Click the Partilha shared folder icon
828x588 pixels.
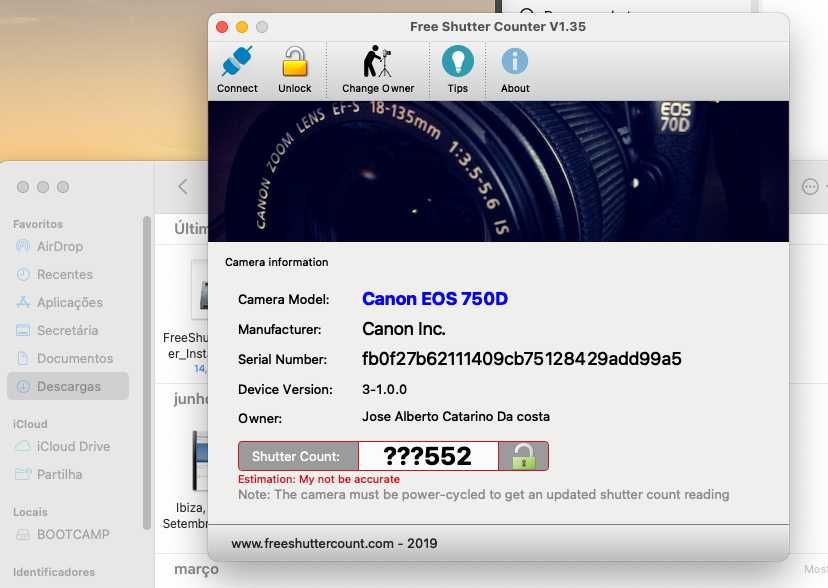coord(23,474)
